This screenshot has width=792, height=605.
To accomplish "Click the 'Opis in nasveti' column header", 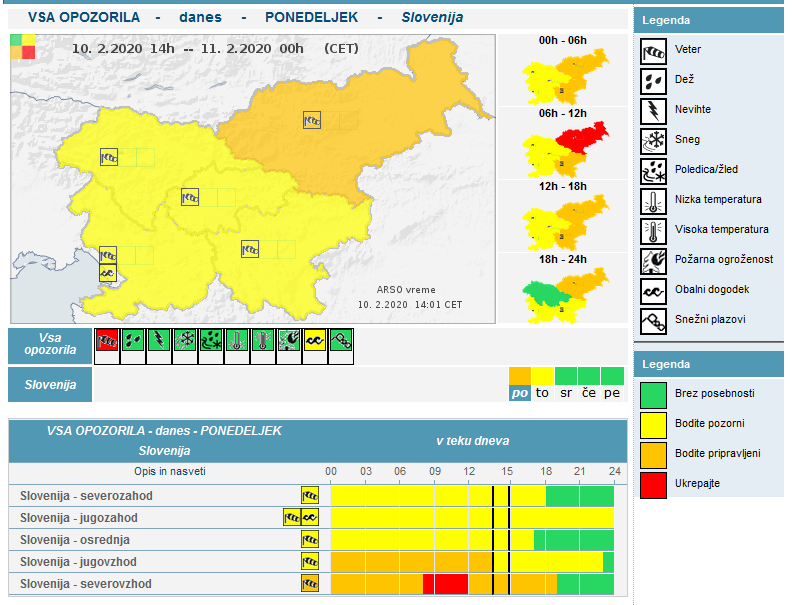I will click(170, 471).
